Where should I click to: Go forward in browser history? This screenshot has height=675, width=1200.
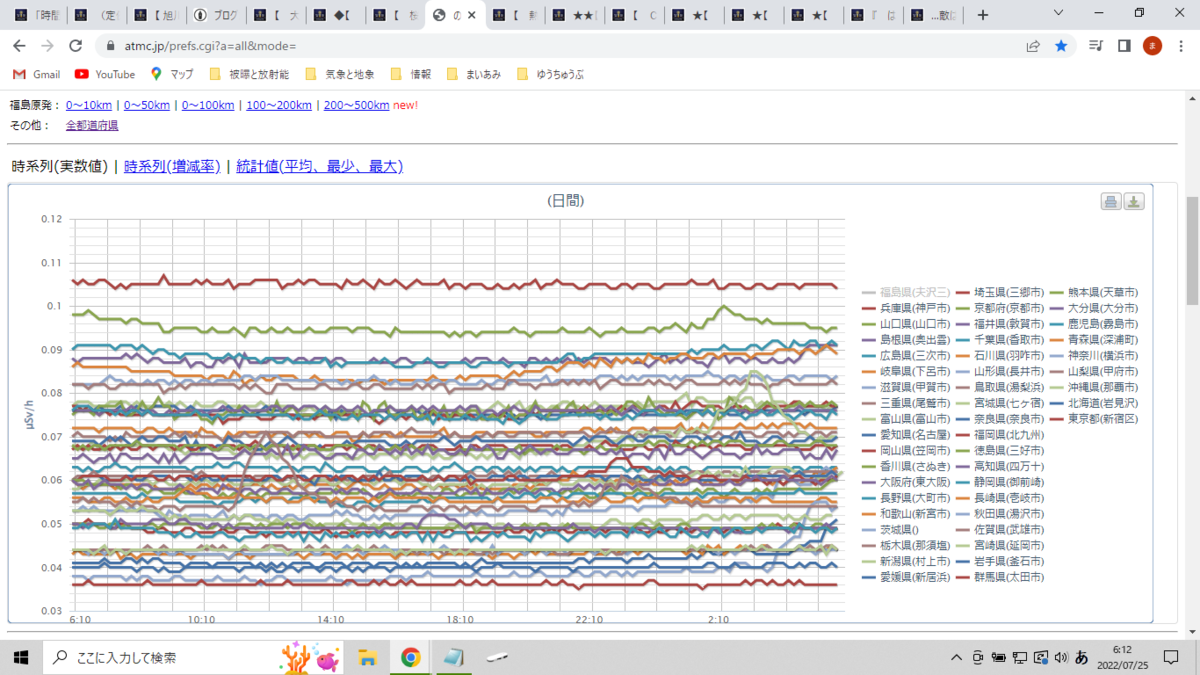coord(47,46)
